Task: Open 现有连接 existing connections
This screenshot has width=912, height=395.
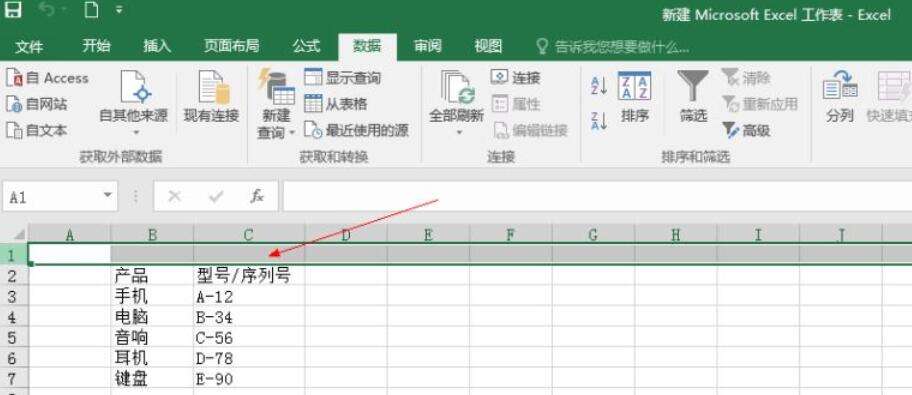Action: click(x=212, y=97)
